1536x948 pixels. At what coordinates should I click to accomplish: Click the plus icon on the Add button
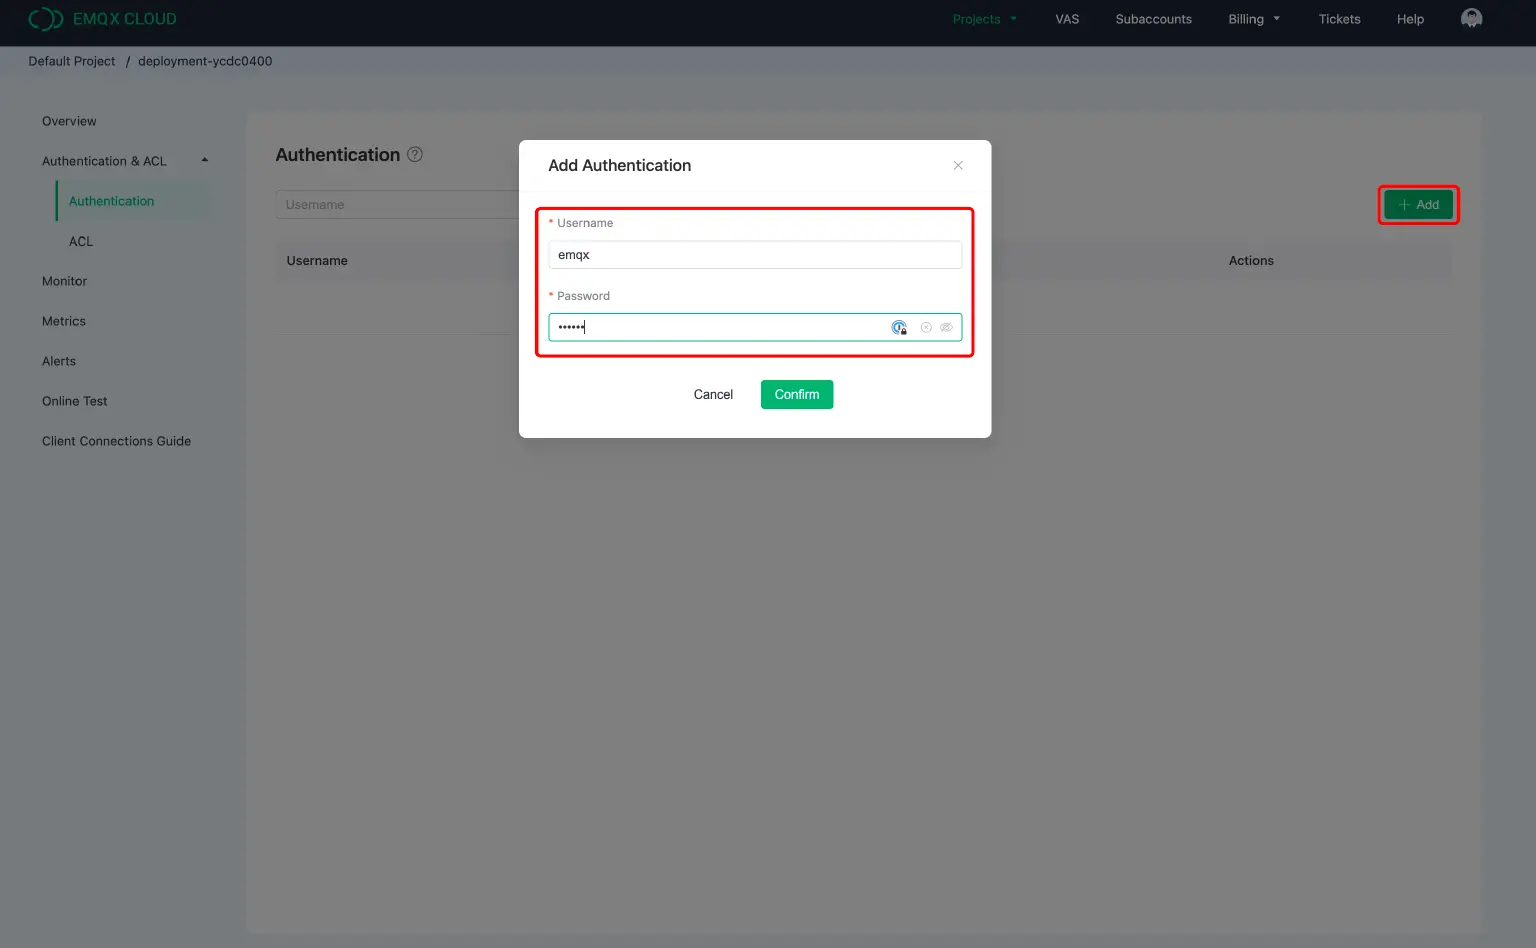1405,204
